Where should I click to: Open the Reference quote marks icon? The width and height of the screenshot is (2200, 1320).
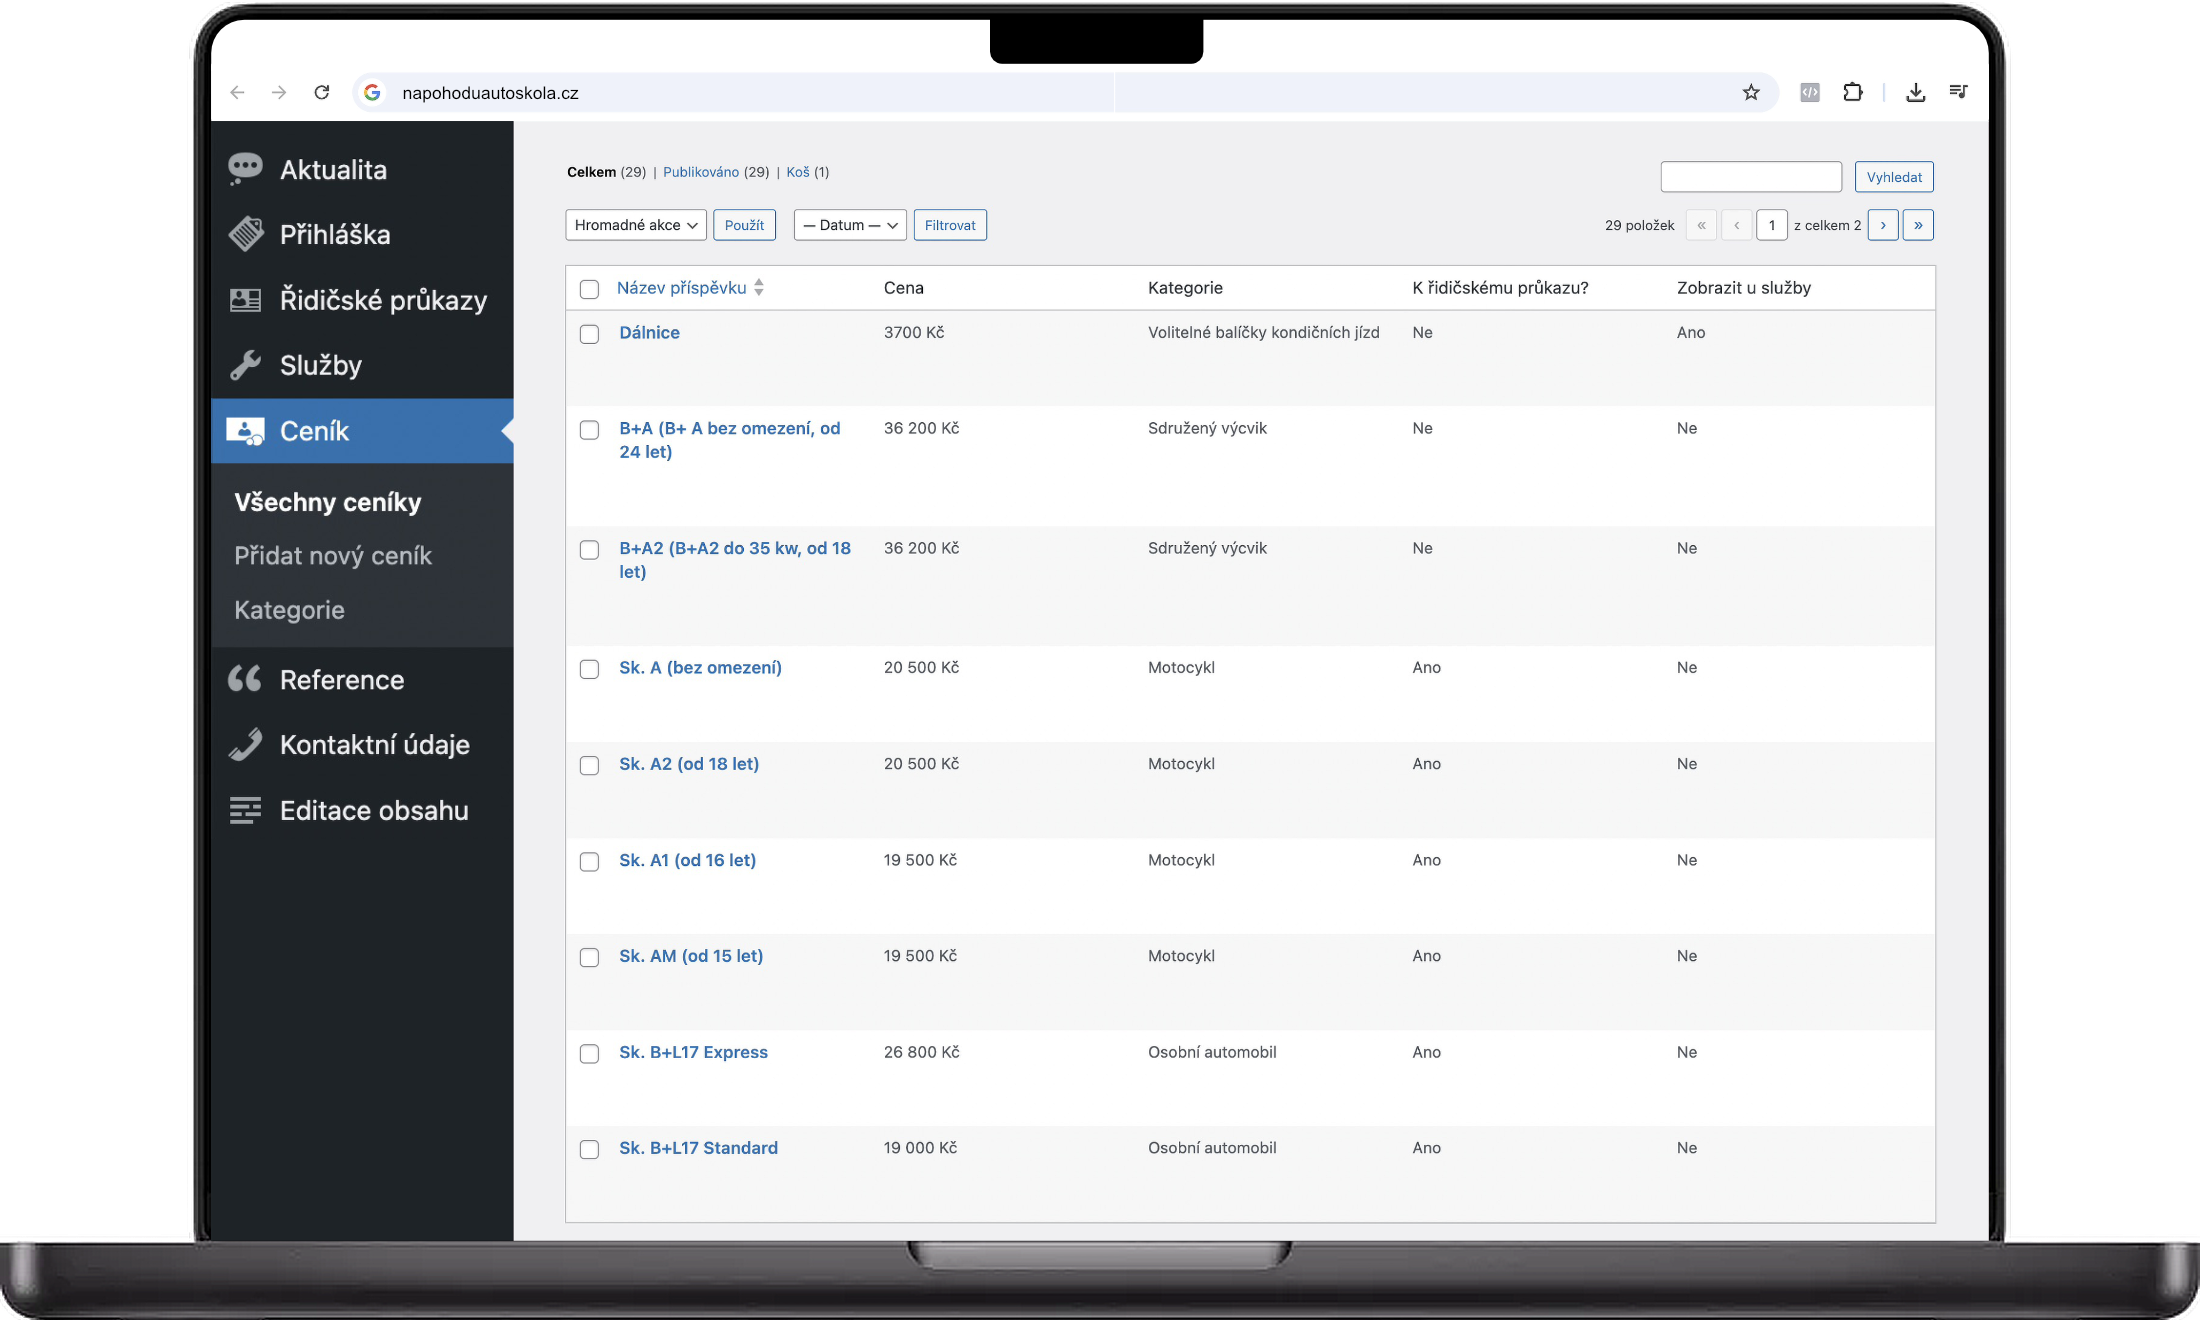pyautogui.click(x=245, y=679)
